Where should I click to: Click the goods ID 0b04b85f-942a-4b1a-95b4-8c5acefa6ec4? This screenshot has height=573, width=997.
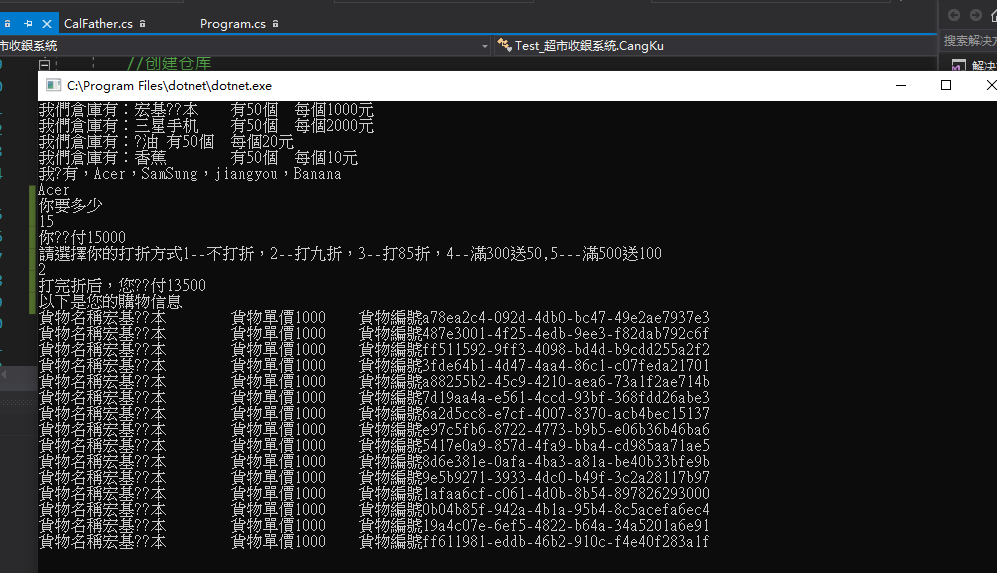point(565,509)
